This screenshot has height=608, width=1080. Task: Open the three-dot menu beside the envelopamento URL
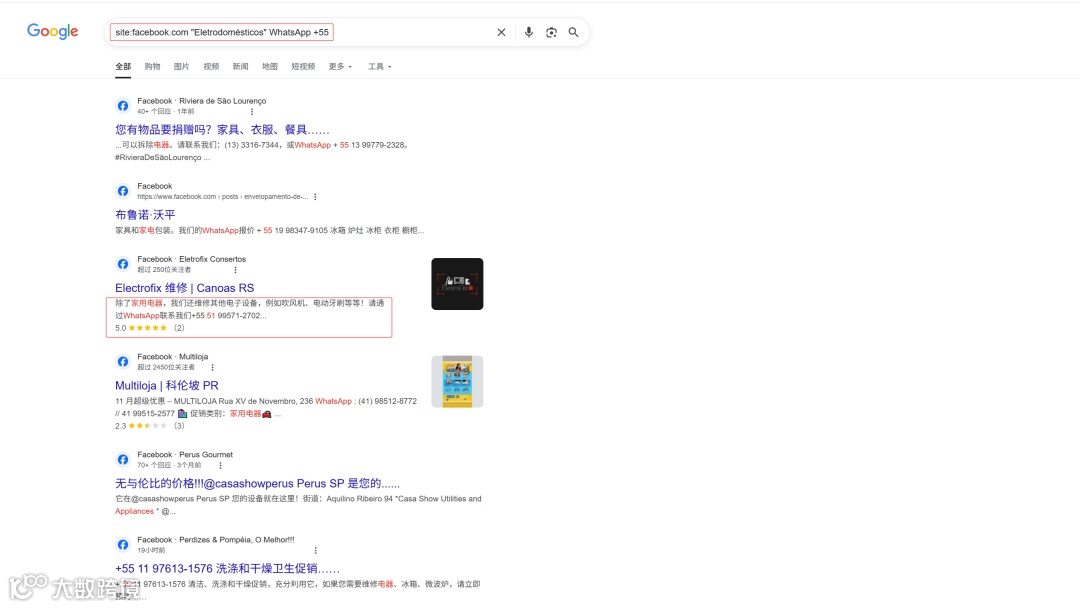(x=315, y=197)
